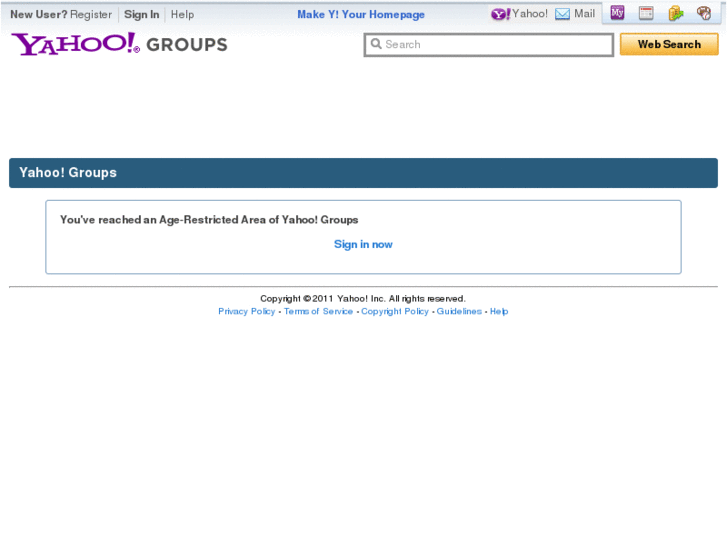Click the Register link
The width and height of the screenshot is (727, 545).
click(x=91, y=15)
